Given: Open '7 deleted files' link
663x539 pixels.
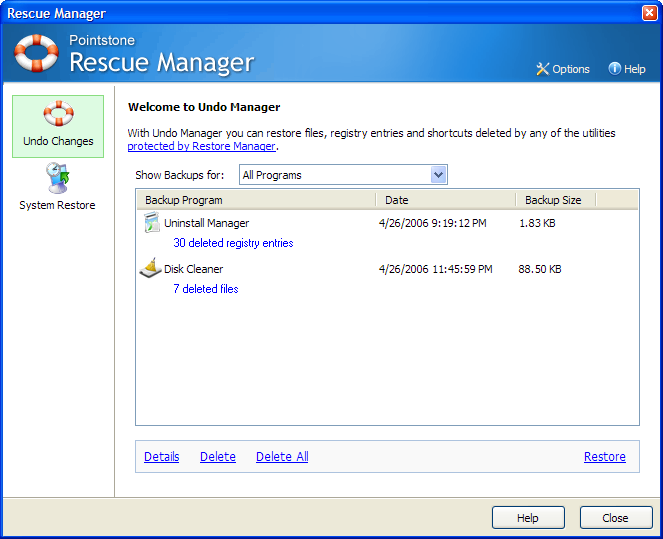Looking at the screenshot, I should click(206, 289).
